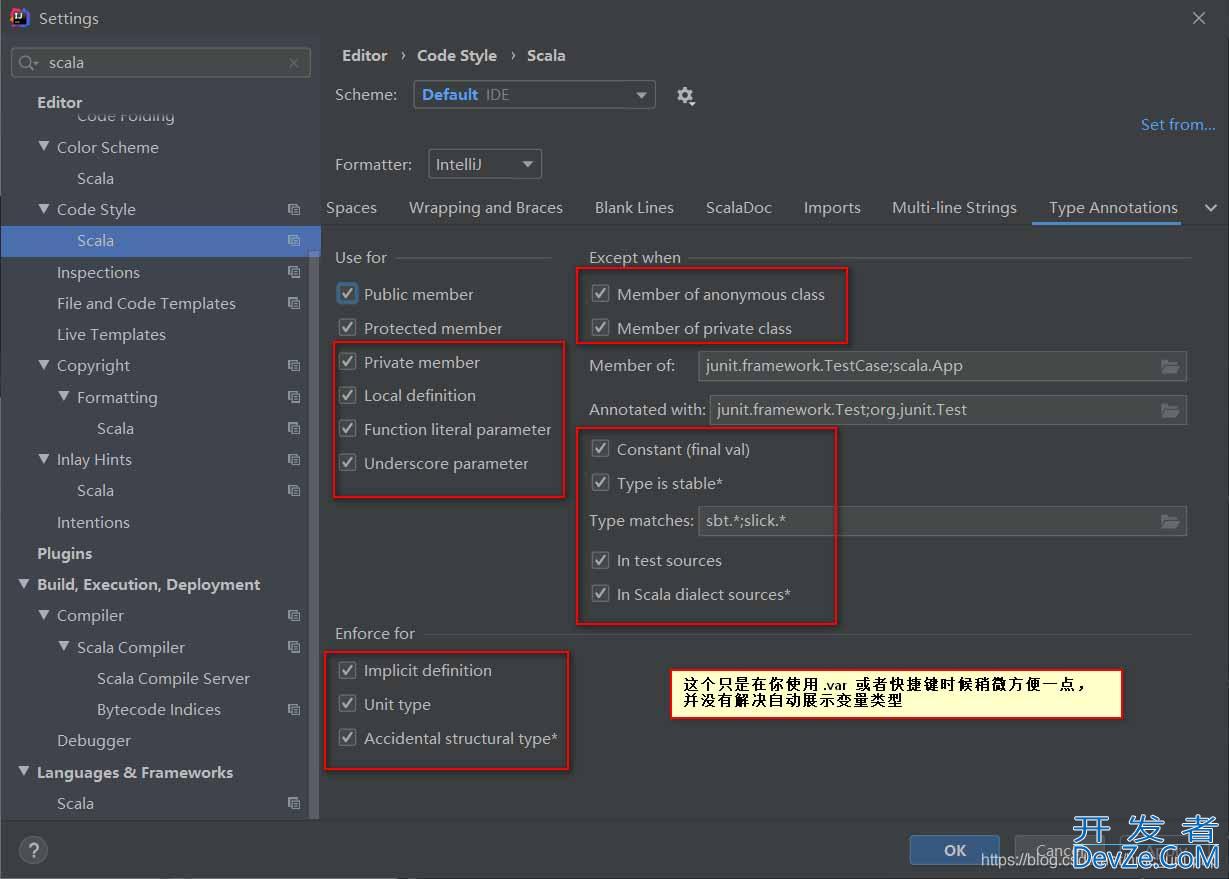This screenshot has height=879, width=1229.
Task: Toggle Underscore parameter checkbox
Action: pos(347,463)
